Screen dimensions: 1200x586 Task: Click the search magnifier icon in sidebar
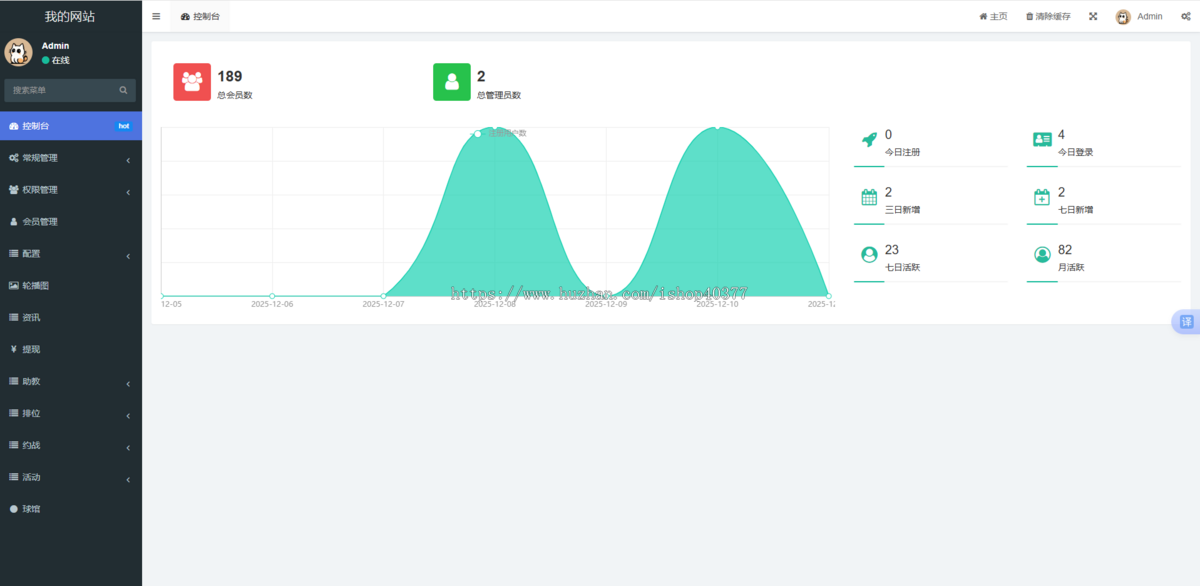pyautogui.click(x=124, y=90)
